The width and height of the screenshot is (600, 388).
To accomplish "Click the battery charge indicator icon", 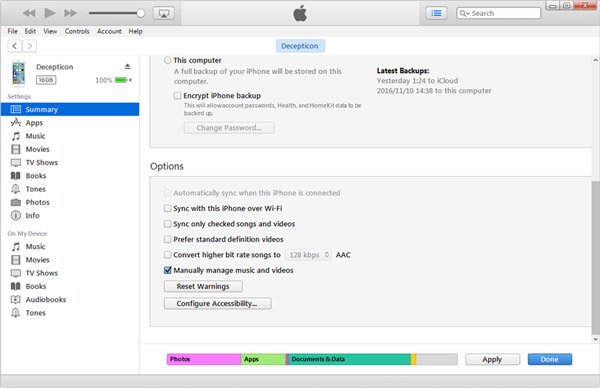I will [x=121, y=80].
